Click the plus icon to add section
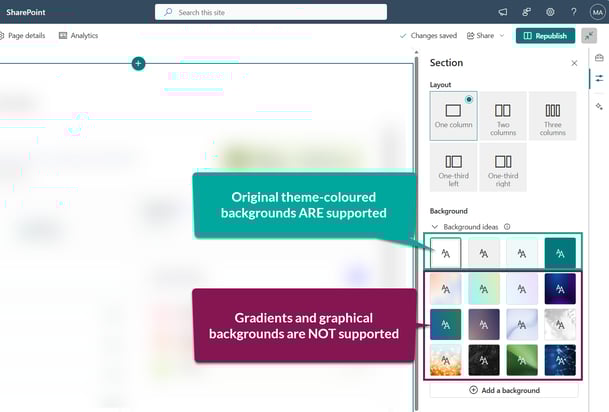The height and width of the screenshot is (412, 609). [138, 64]
